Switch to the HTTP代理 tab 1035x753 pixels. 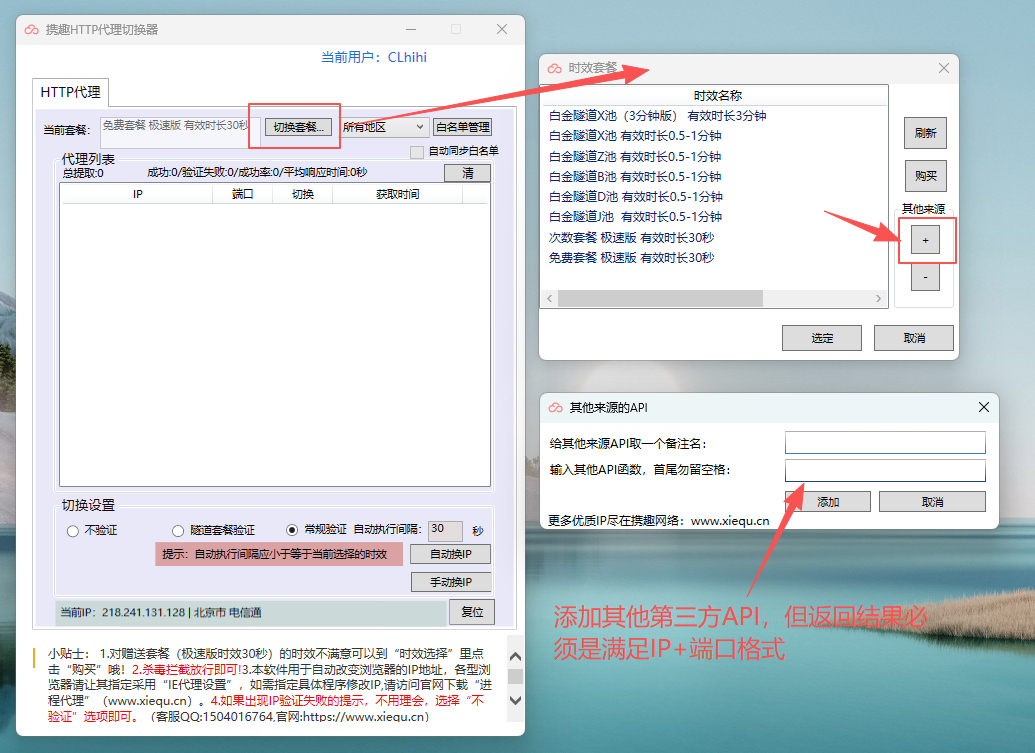tap(70, 92)
